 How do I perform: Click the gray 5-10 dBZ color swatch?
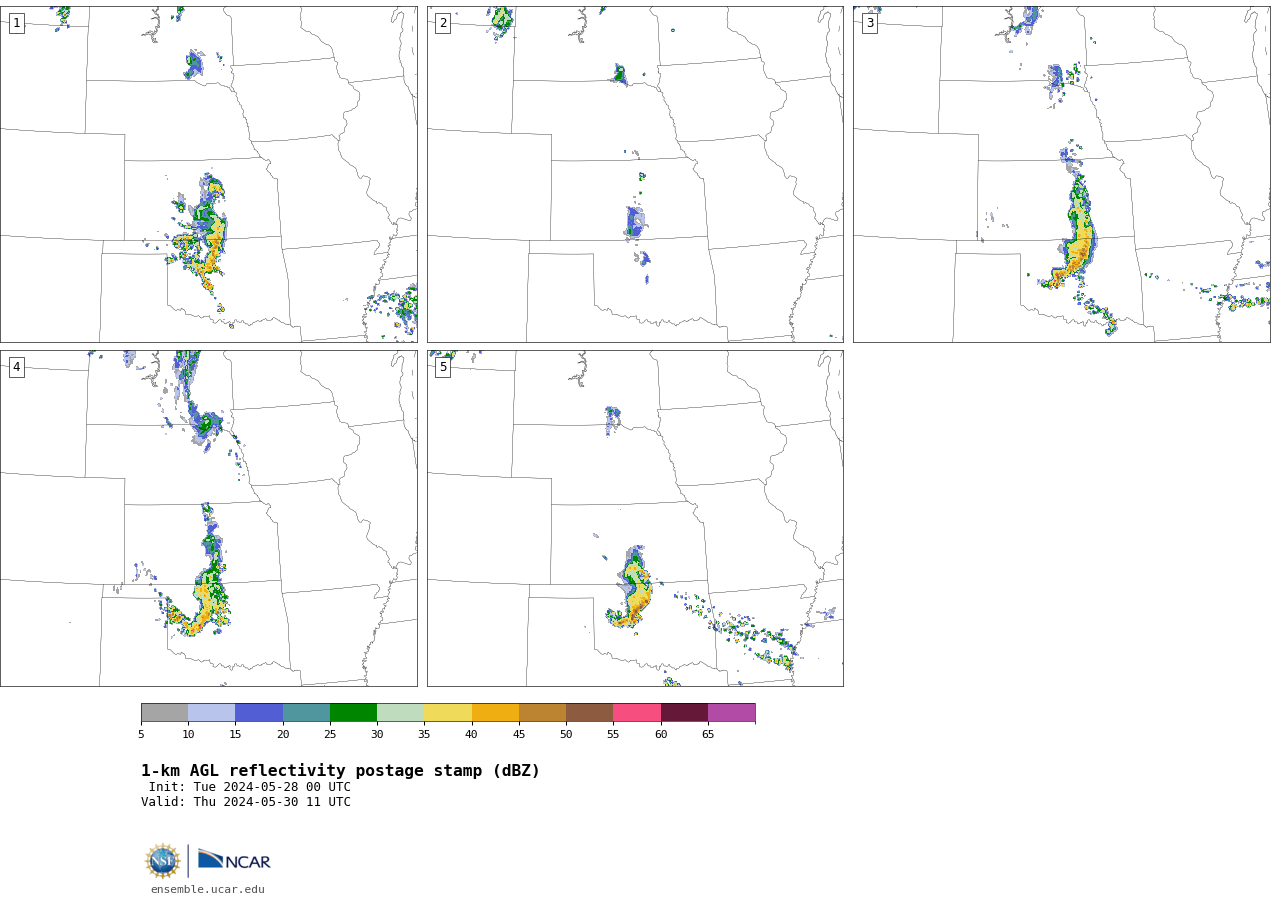pyautogui.click(x=164, y=713)
